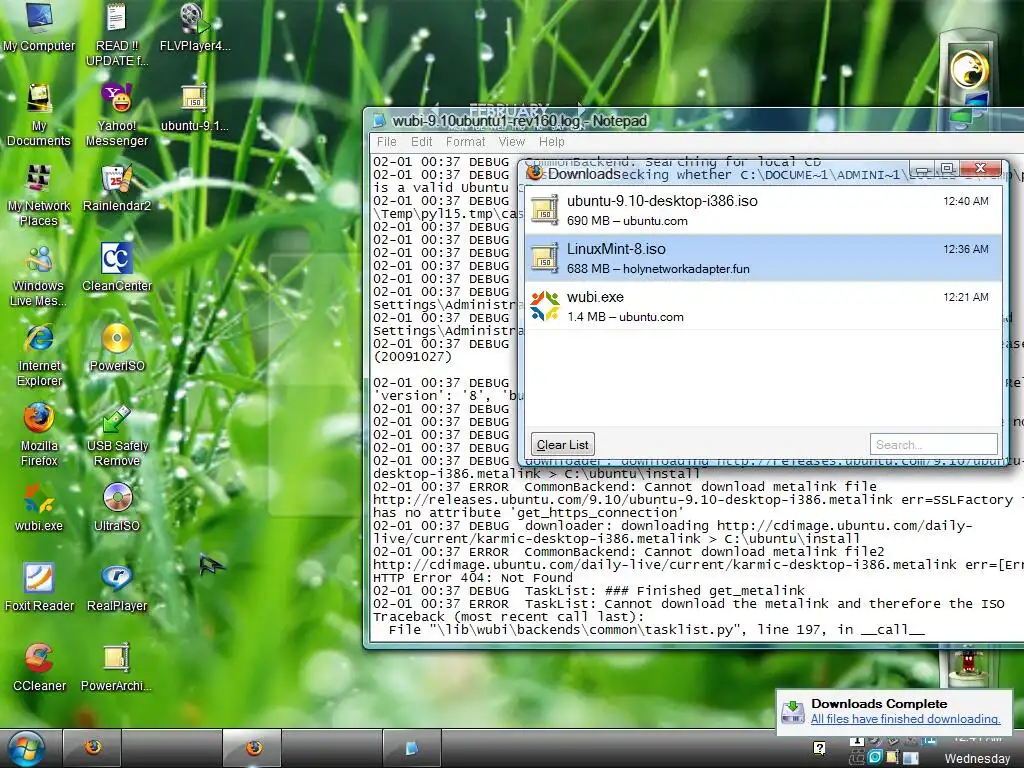Screen dimensions: 1024x768
Task: Click the round gold sidebar gadget icon
Action: [969, 69]
